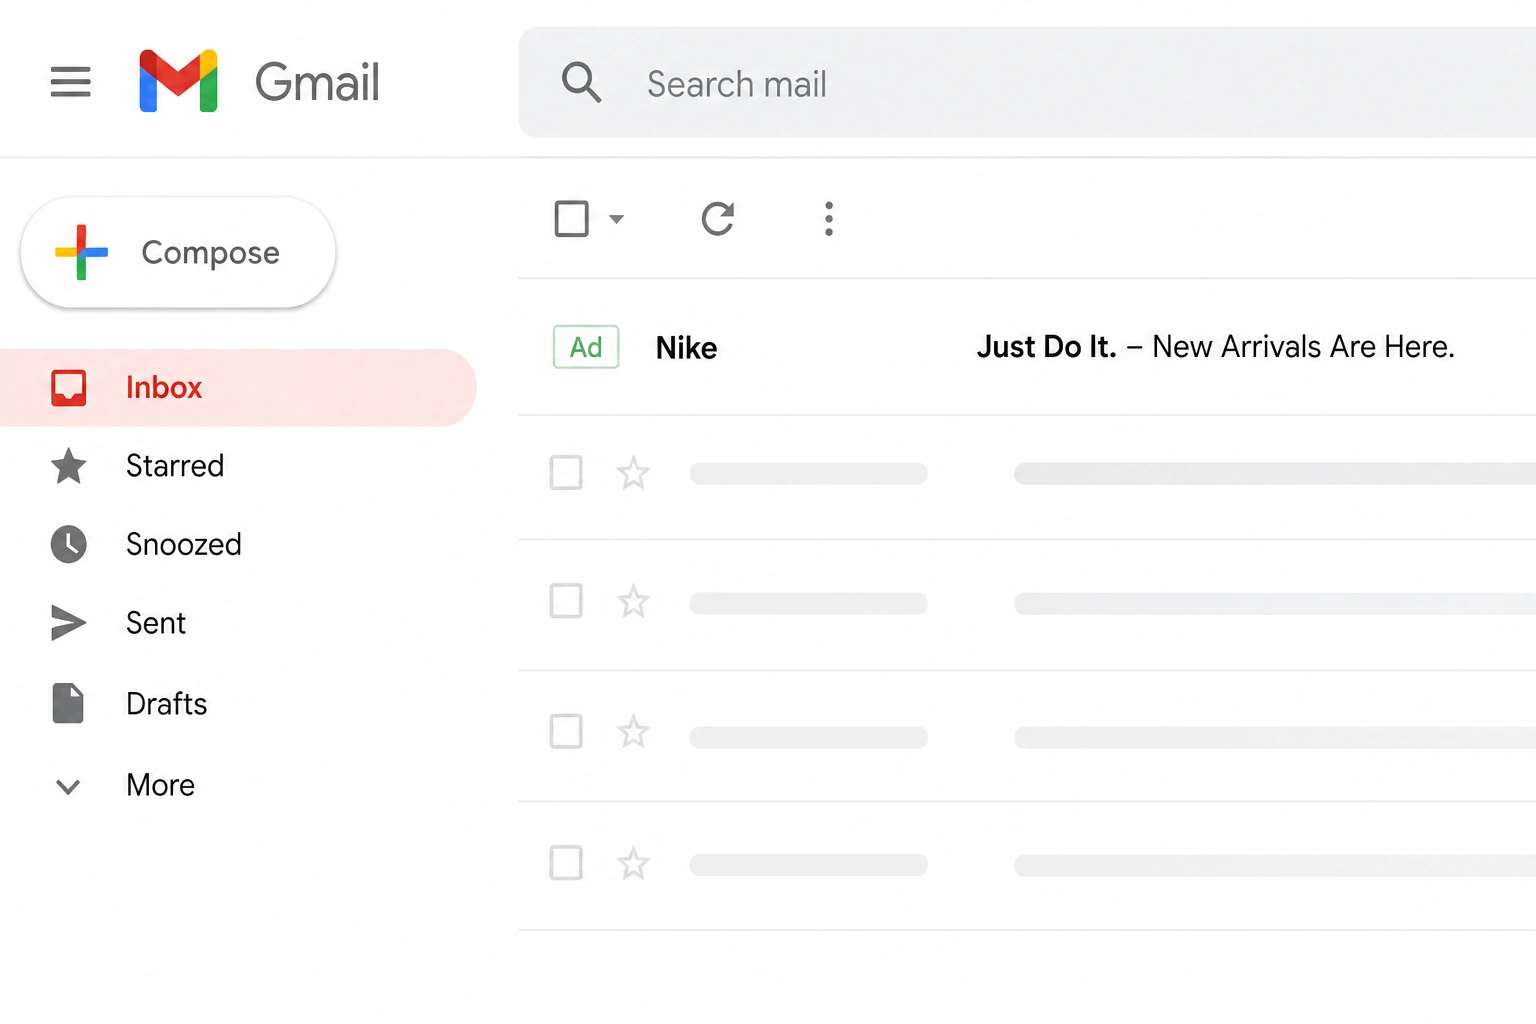Open the three-dot More options menu
Screen dimensions: 1536x1024
pyautogui.click(x=828, y=218)
